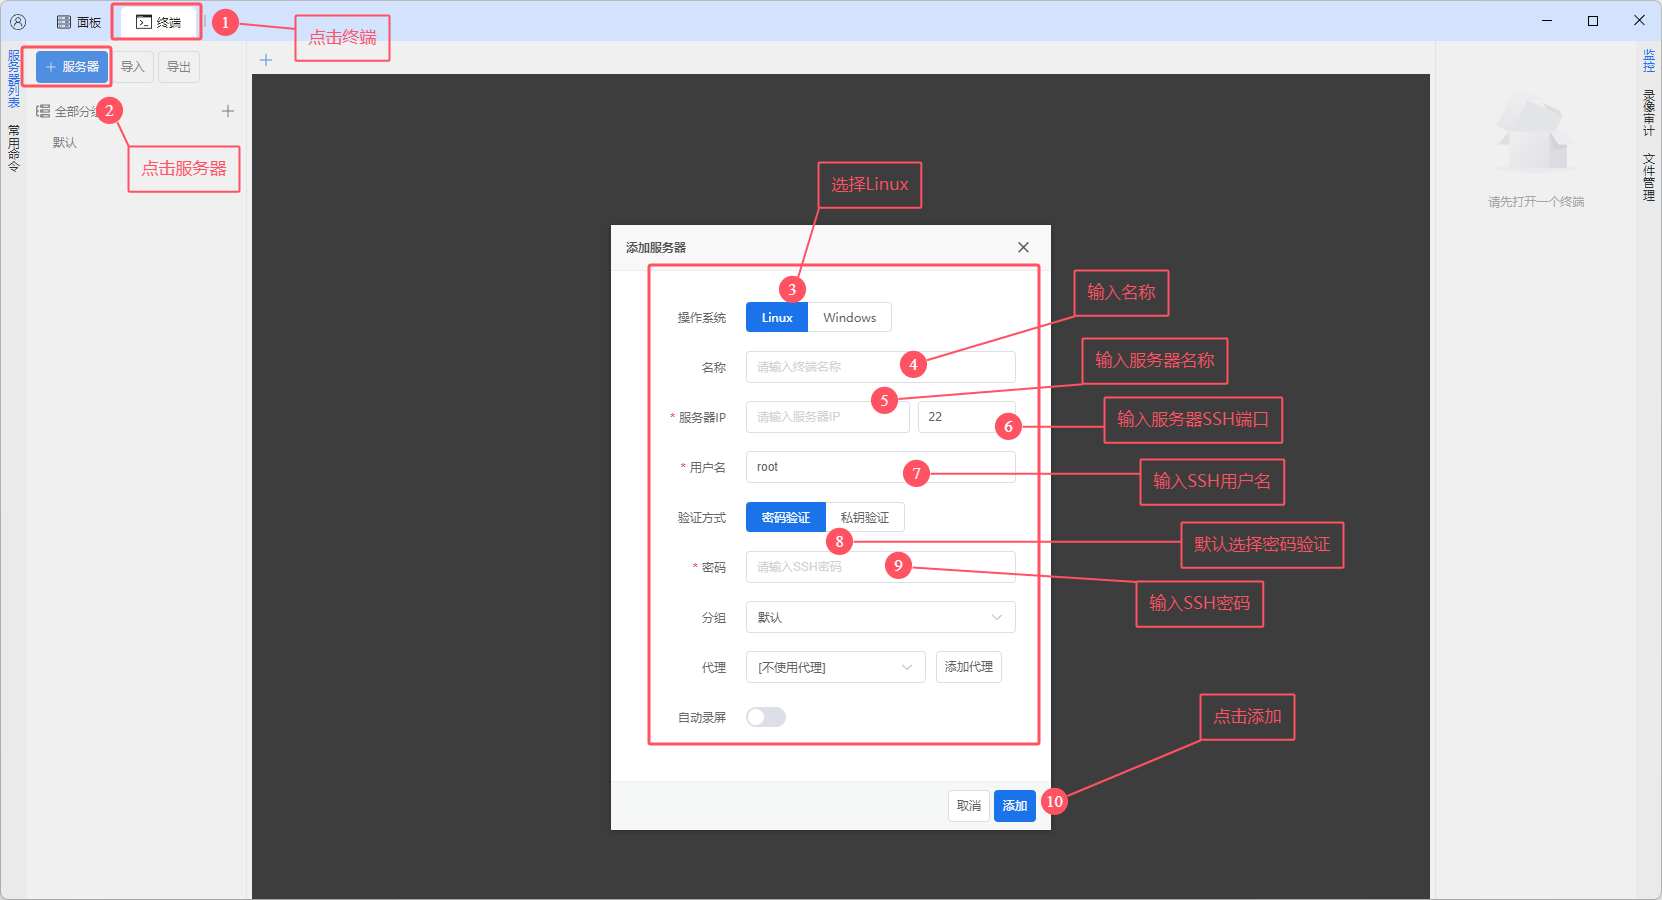Expand the 分组 dropdown
Viewport: 1662px width, 900px height.
[880, 617]
